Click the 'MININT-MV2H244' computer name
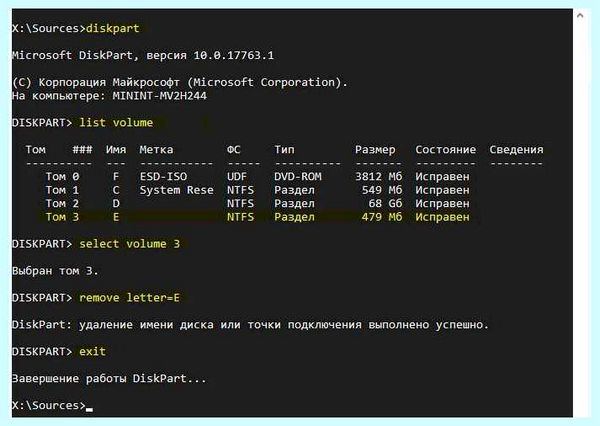Screen dimensions: 600x426 (160, 96)
